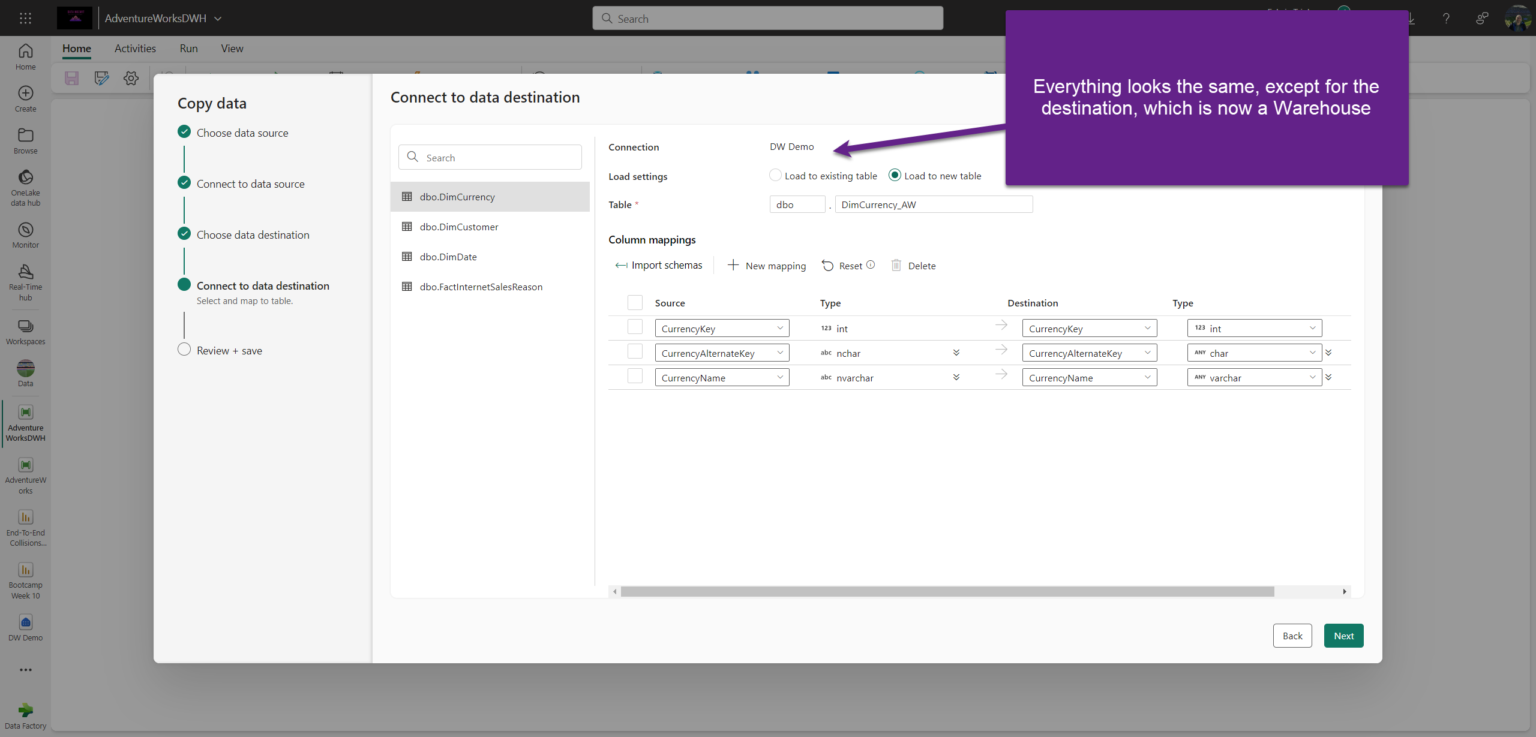Proceed with the Next button
The height and width of the screenshot is (737, 1536).
[1344, 635]
